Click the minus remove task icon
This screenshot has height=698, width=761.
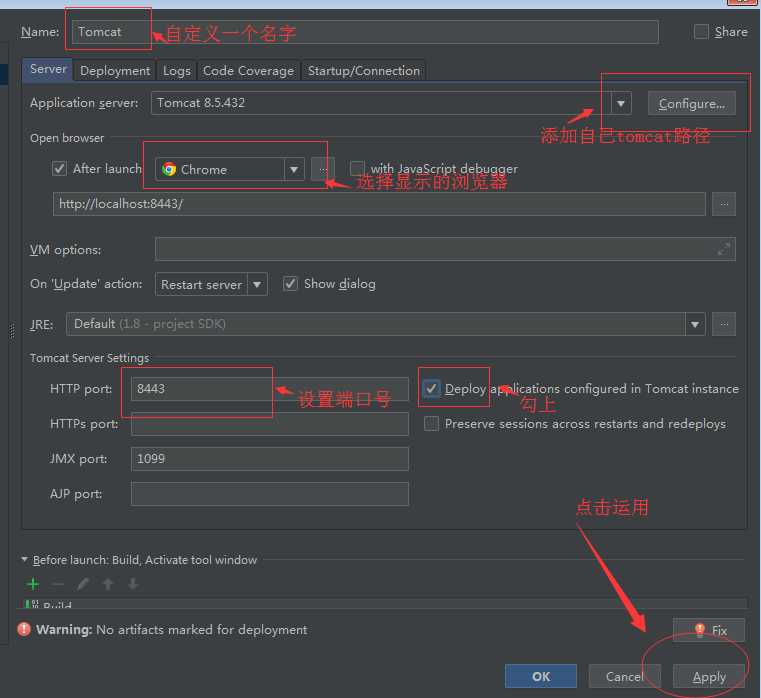point(58,584)
